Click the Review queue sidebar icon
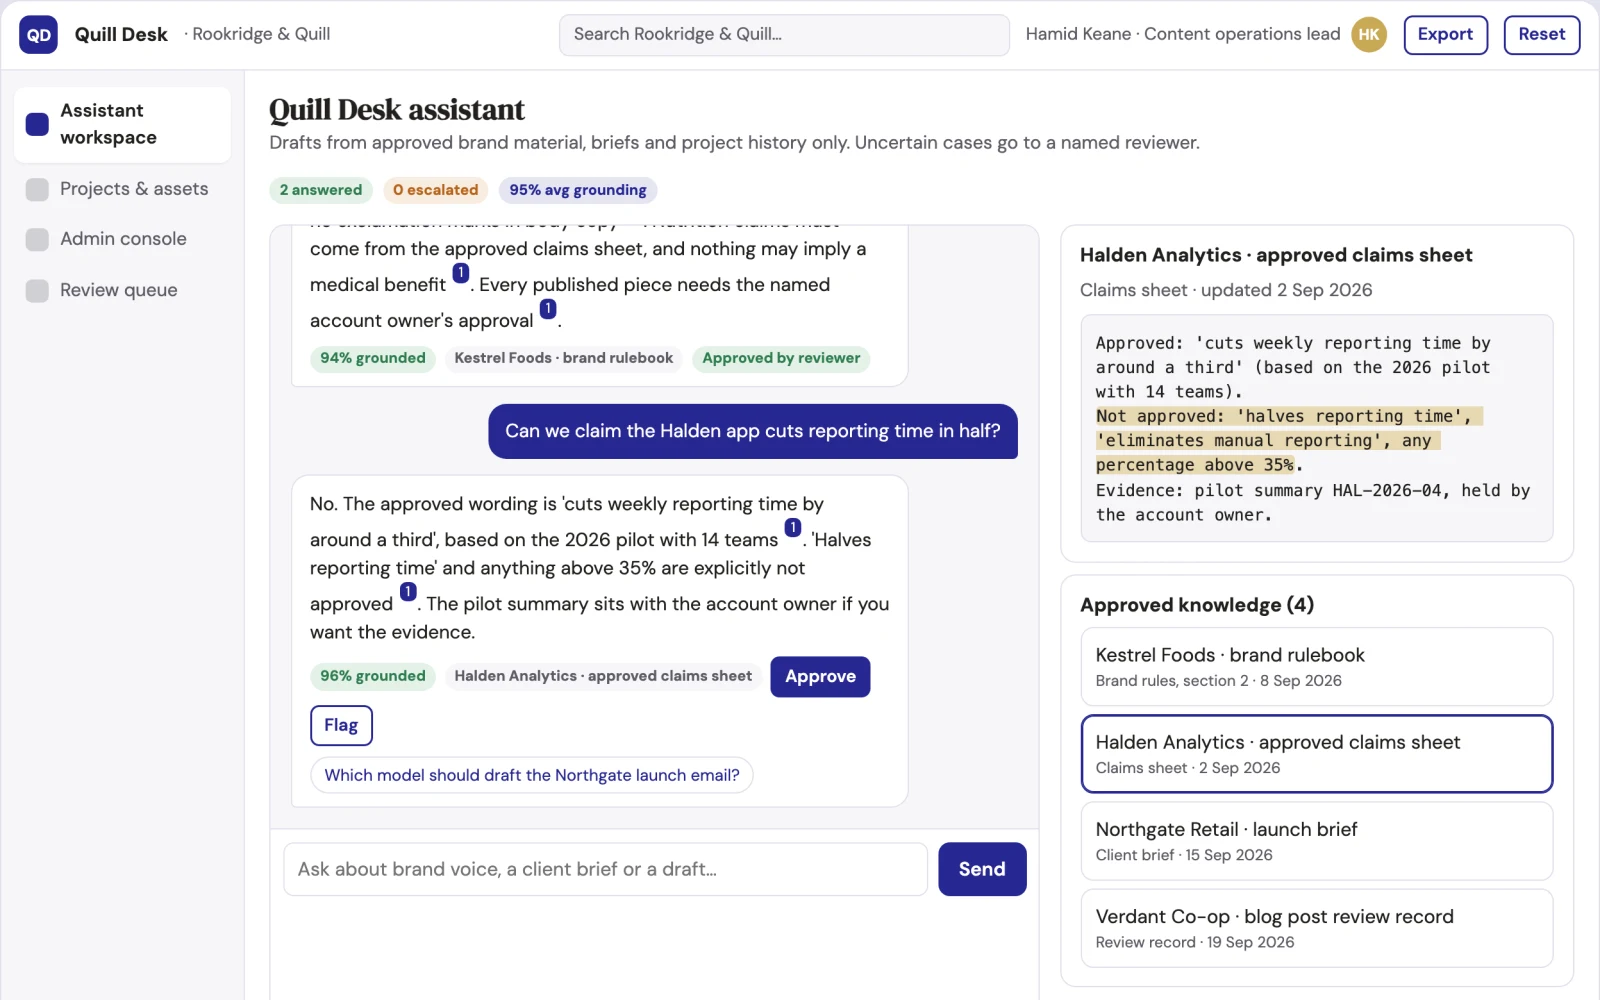 [x=37, y=290]
